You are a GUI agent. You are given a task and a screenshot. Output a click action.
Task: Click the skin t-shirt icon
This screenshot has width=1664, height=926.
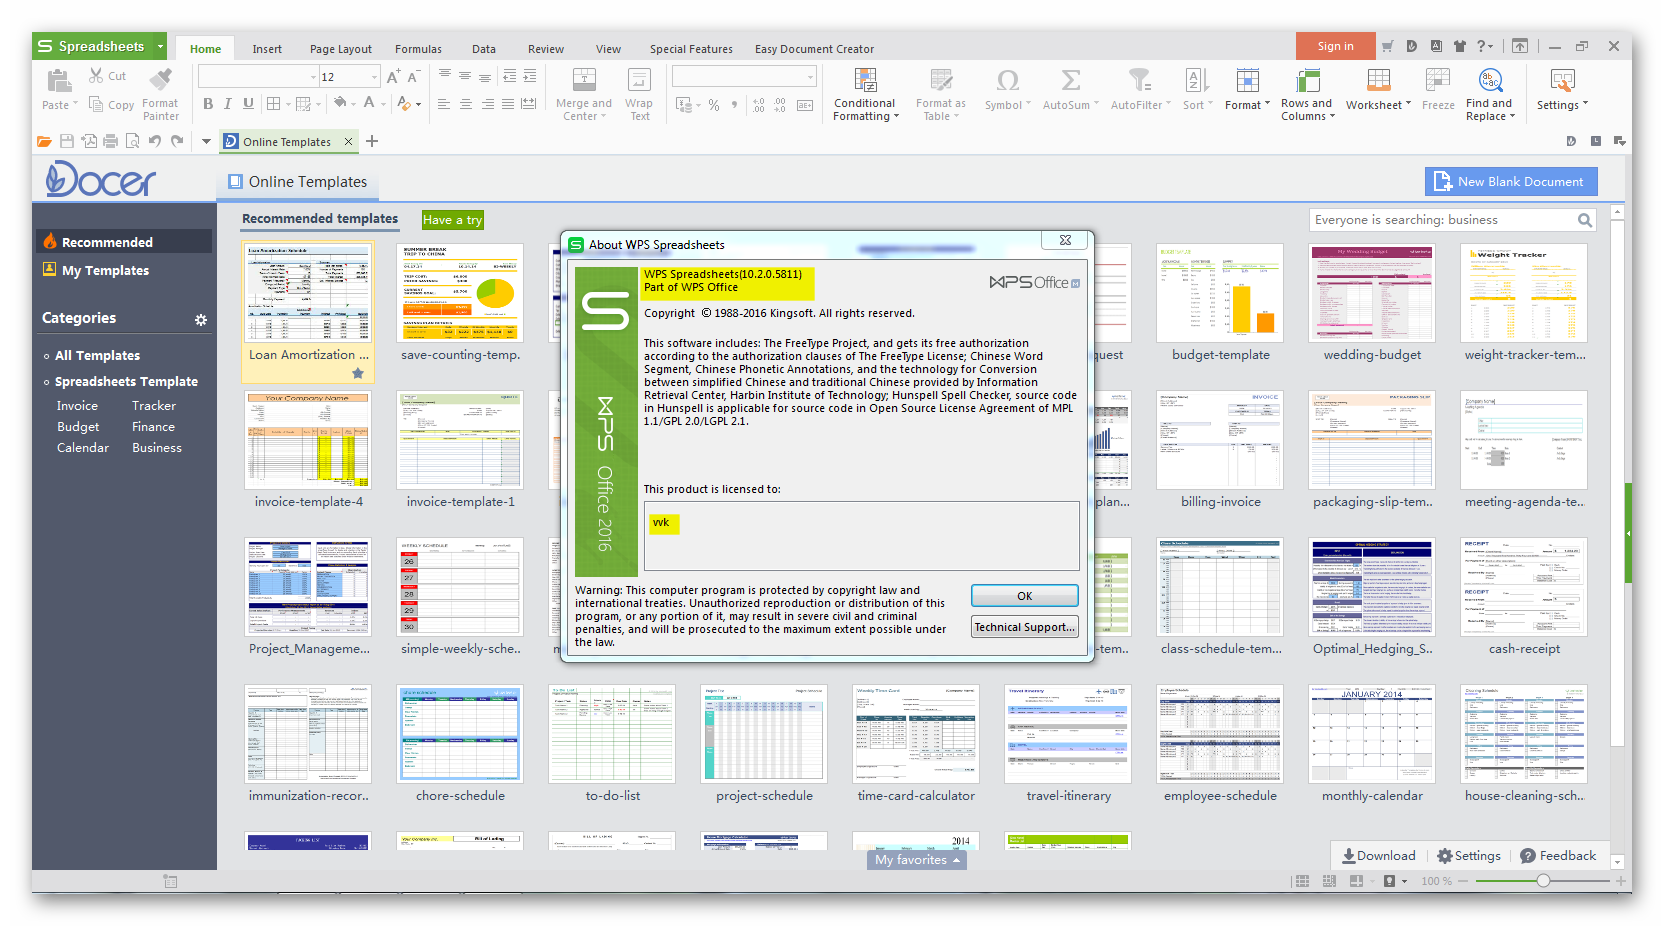pyautogui.click(x=1459, y=46)
